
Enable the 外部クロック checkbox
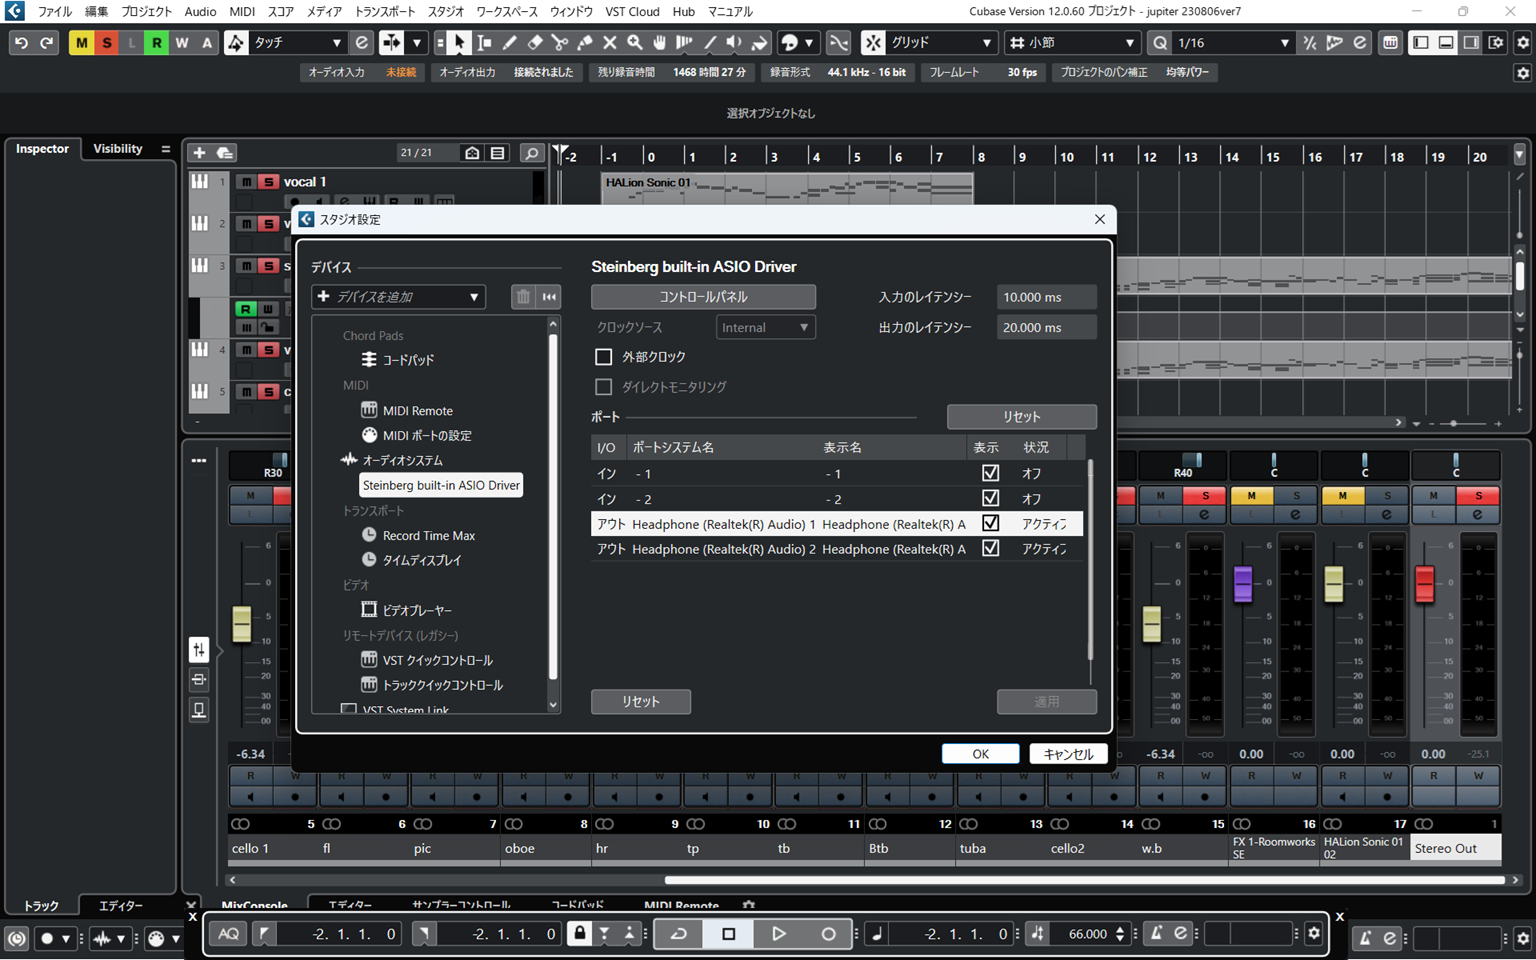pyautogui.click(x=604, y=357)
